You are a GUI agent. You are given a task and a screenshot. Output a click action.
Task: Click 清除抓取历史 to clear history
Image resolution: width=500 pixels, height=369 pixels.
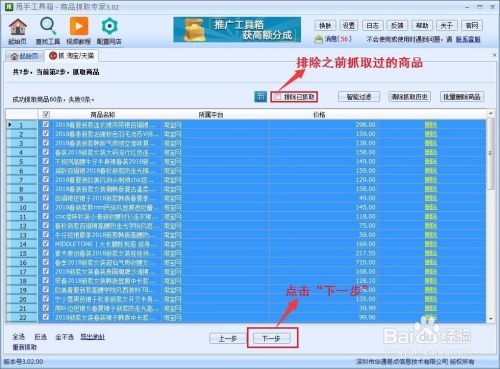[409, 97]
